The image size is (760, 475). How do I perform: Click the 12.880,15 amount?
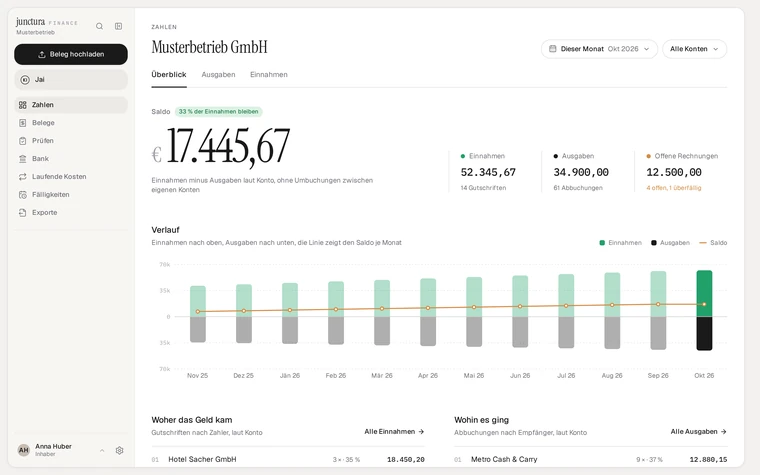point(708,459)
